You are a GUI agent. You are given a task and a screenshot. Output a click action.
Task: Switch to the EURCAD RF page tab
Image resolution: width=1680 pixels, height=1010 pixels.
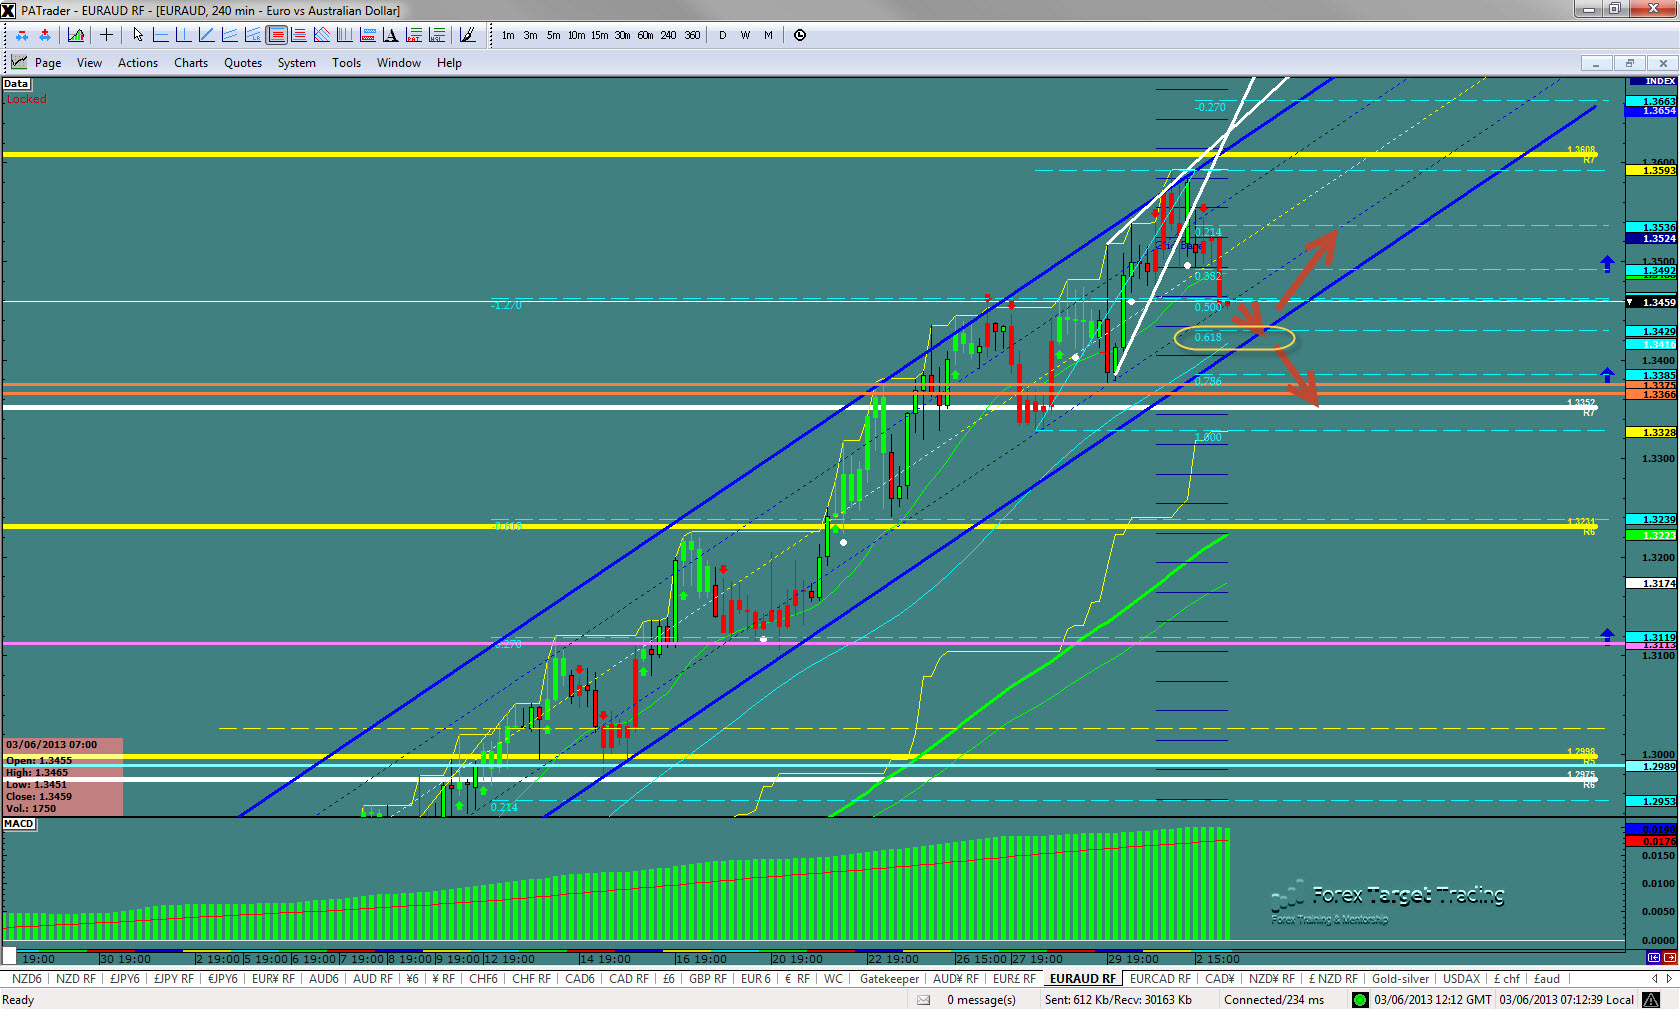click(x=1160, y=979)
